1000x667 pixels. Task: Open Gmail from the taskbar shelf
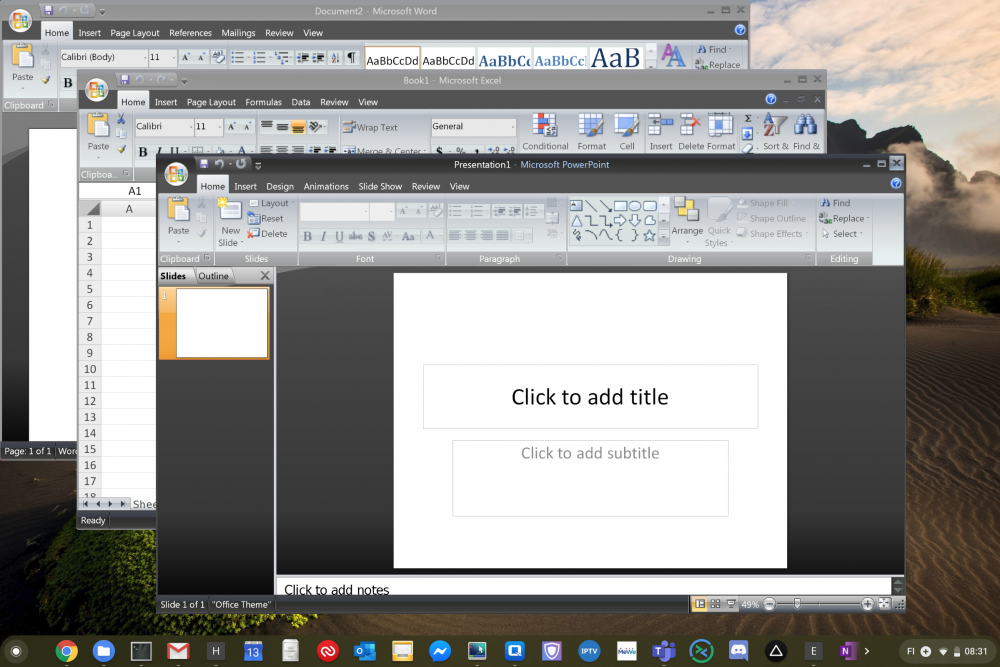pyautogui.click(x=178, y=651)
